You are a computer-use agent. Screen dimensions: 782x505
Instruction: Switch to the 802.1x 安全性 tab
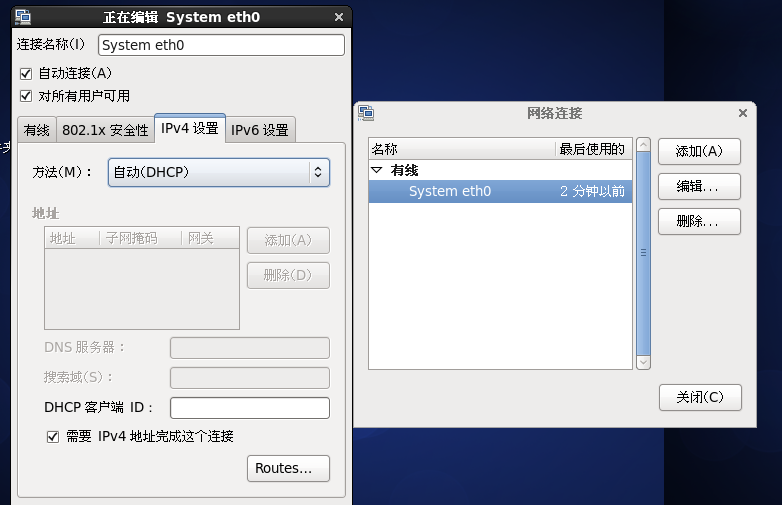pos(105,130)
